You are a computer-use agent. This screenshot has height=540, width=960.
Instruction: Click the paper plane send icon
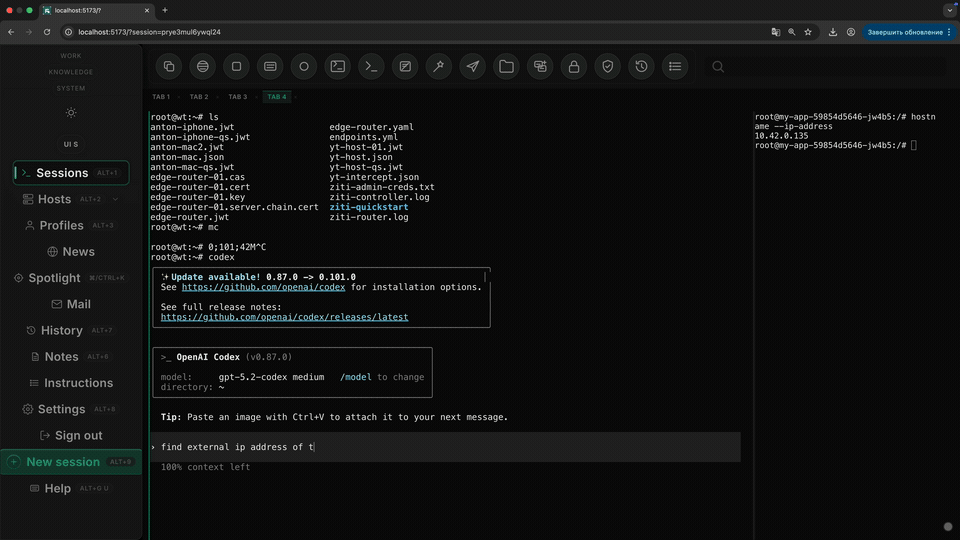pyautogui.click(x=473, y=67)
